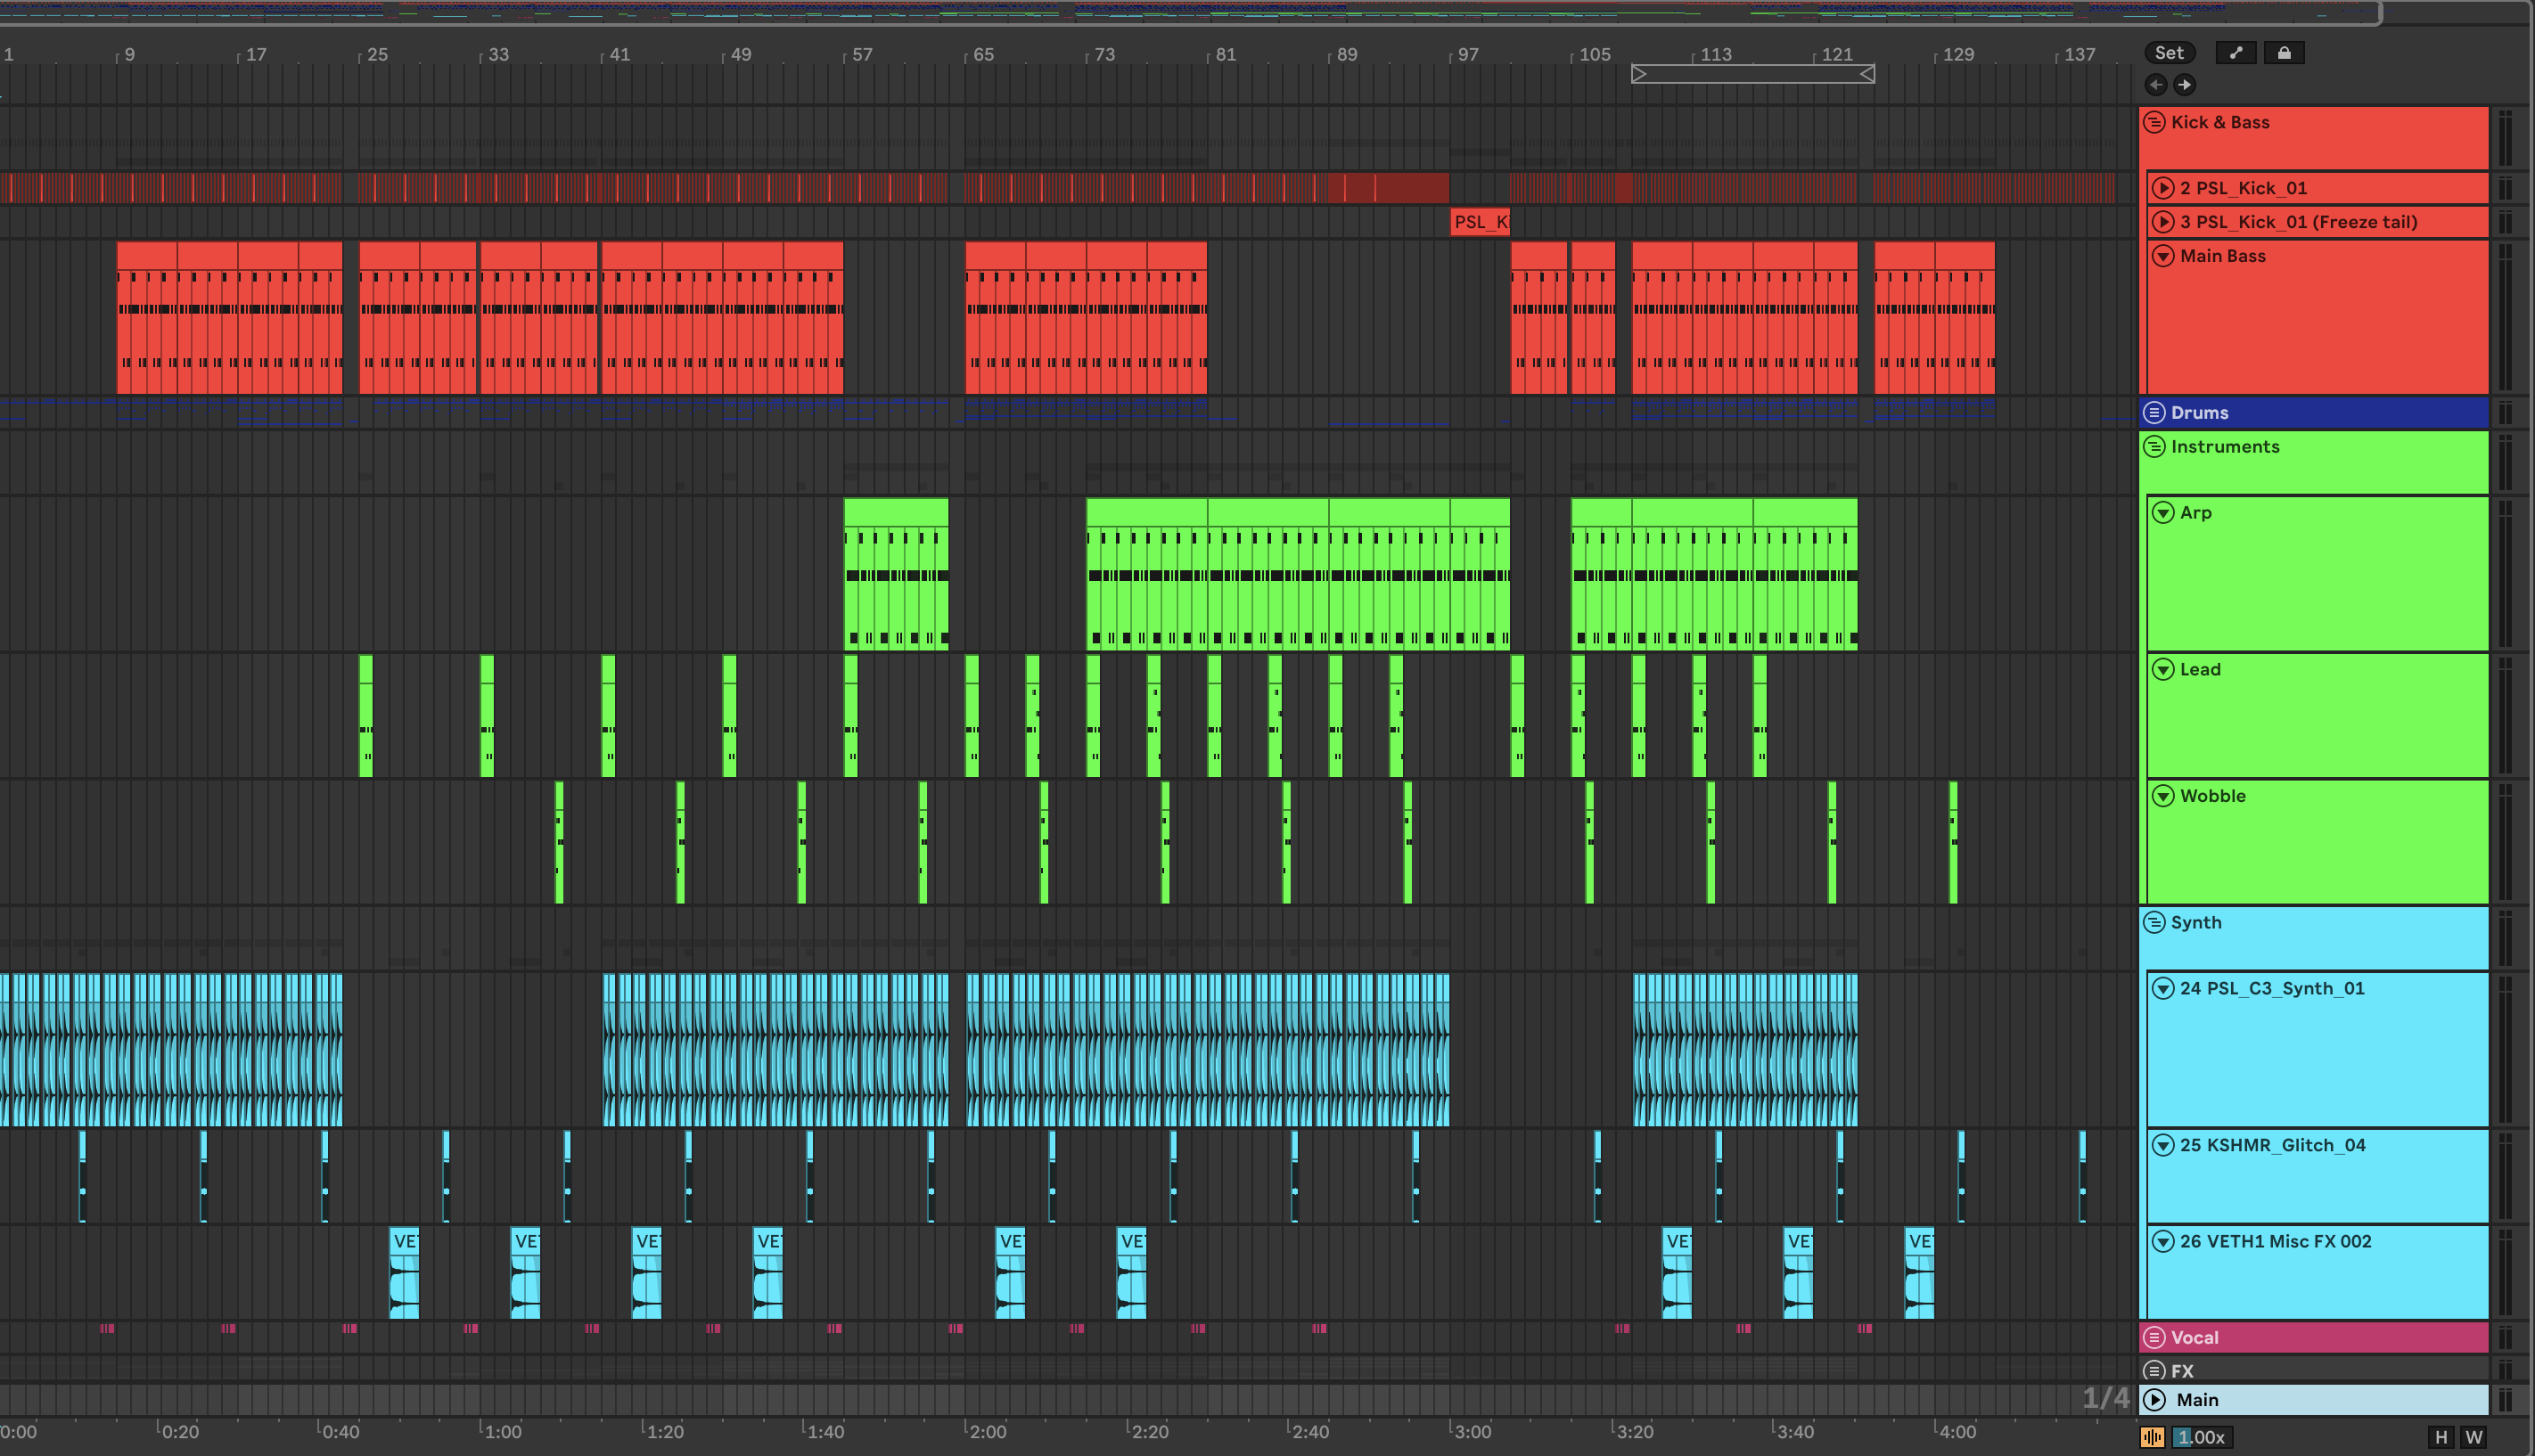
Task: Select the PSL_K clip at bar 97
Action: 1480,222
